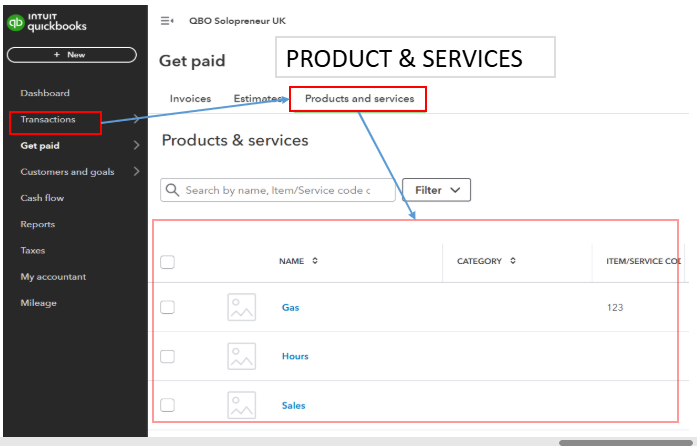
Task: Go to Cash flow in sidebar
Action: click(x=42, y=198)
